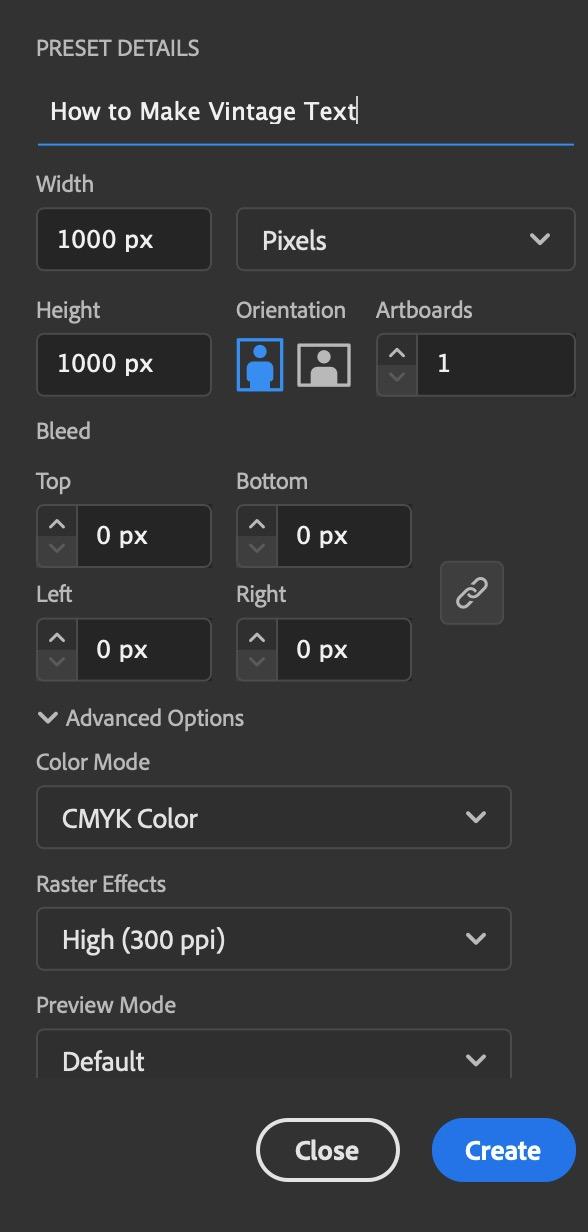Increase artboards count with up arrow
Image resolution: width=588 pixels, height=1232 pixels.
click(397, 352)
